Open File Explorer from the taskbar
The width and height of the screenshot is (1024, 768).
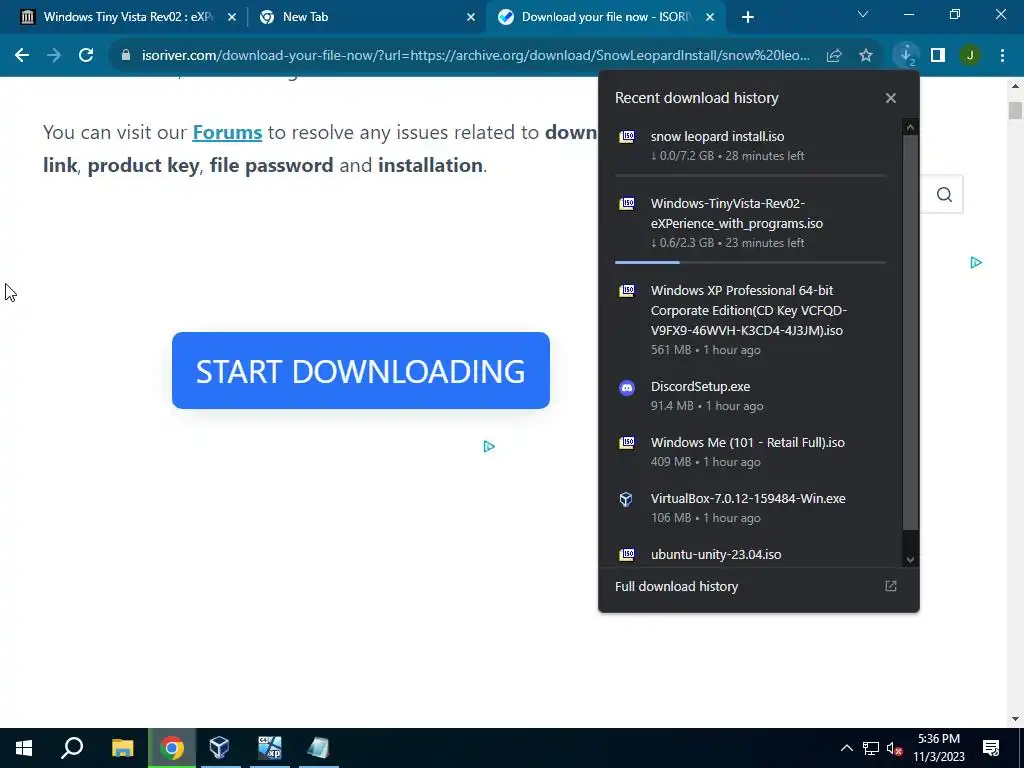(x=122, y=748)
